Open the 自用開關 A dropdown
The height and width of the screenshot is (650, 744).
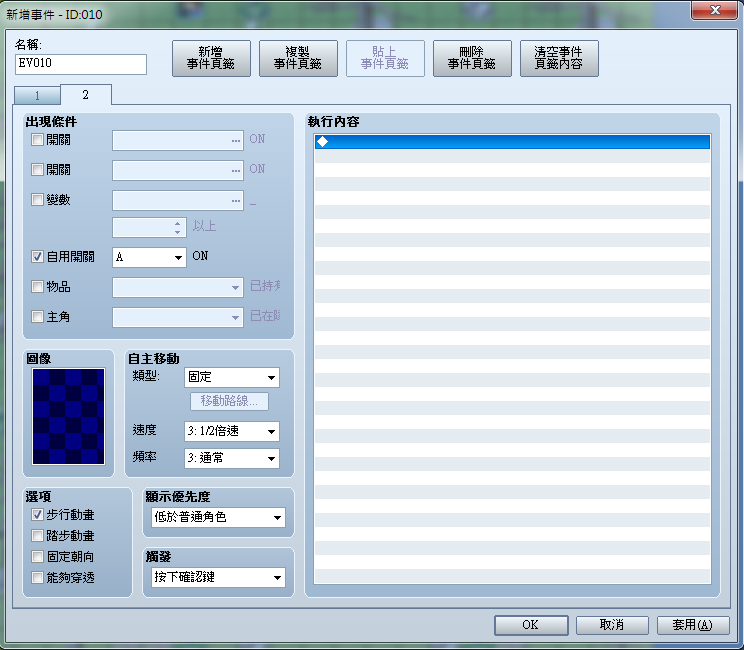(x=149, y=257)
